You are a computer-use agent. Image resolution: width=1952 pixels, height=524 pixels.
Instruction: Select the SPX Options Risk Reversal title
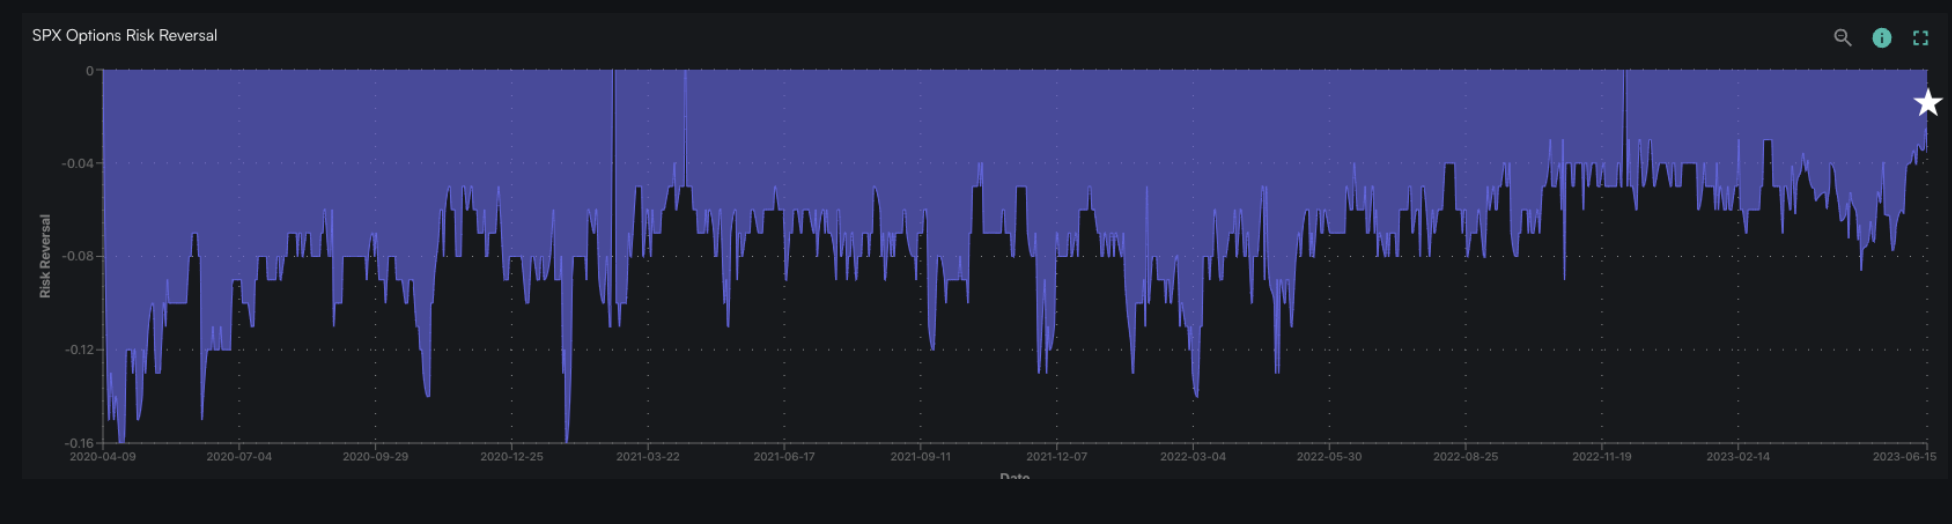[125, 35]
